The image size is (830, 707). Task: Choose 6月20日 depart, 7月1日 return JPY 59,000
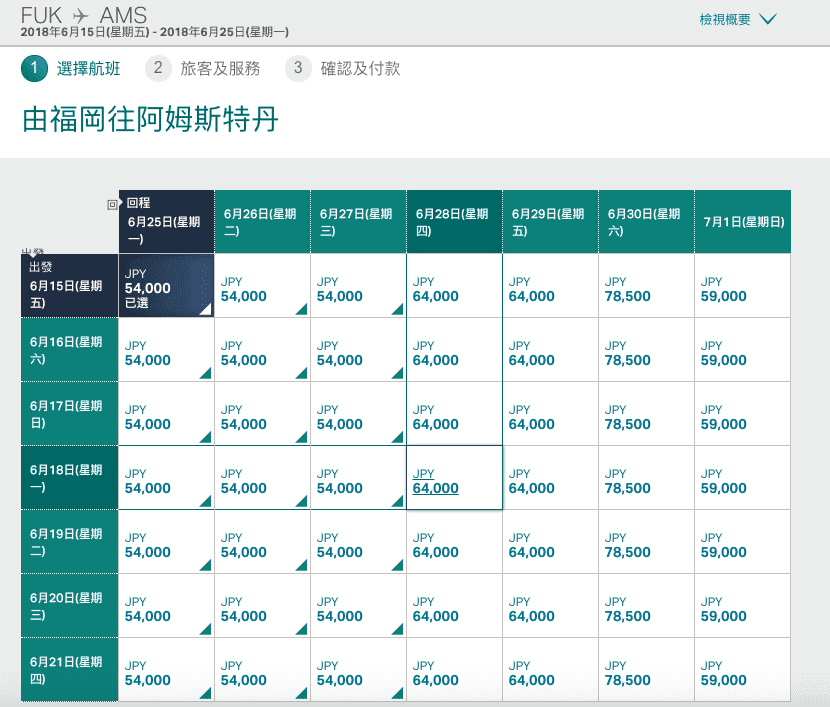point(743,606)
